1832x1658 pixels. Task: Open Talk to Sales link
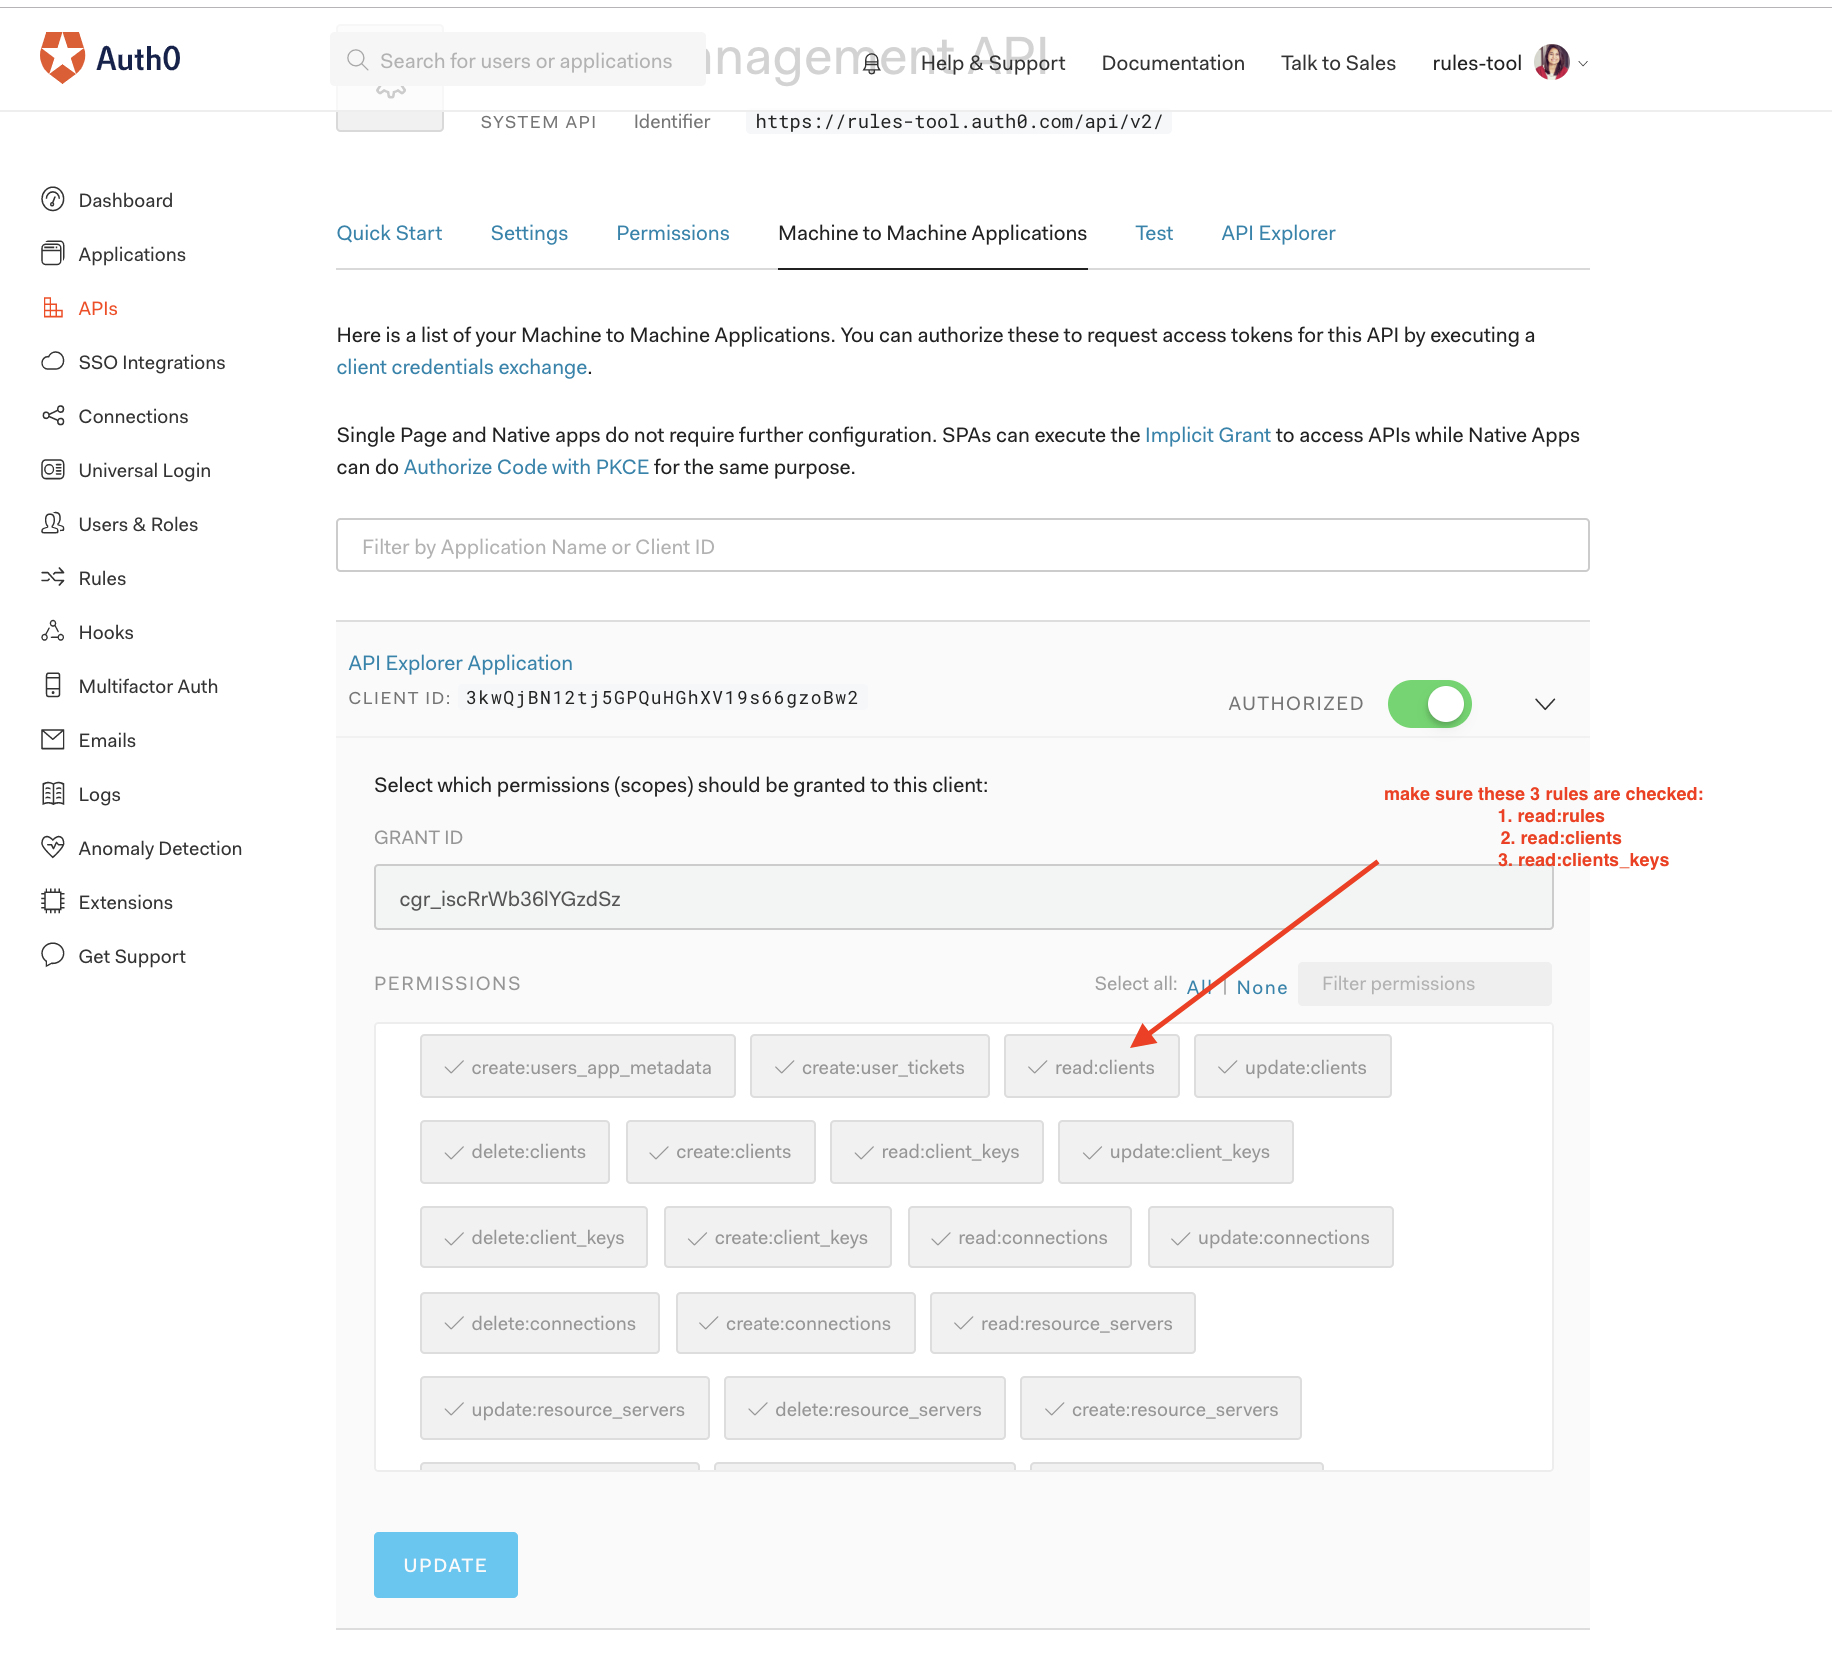pos(1338,63)
